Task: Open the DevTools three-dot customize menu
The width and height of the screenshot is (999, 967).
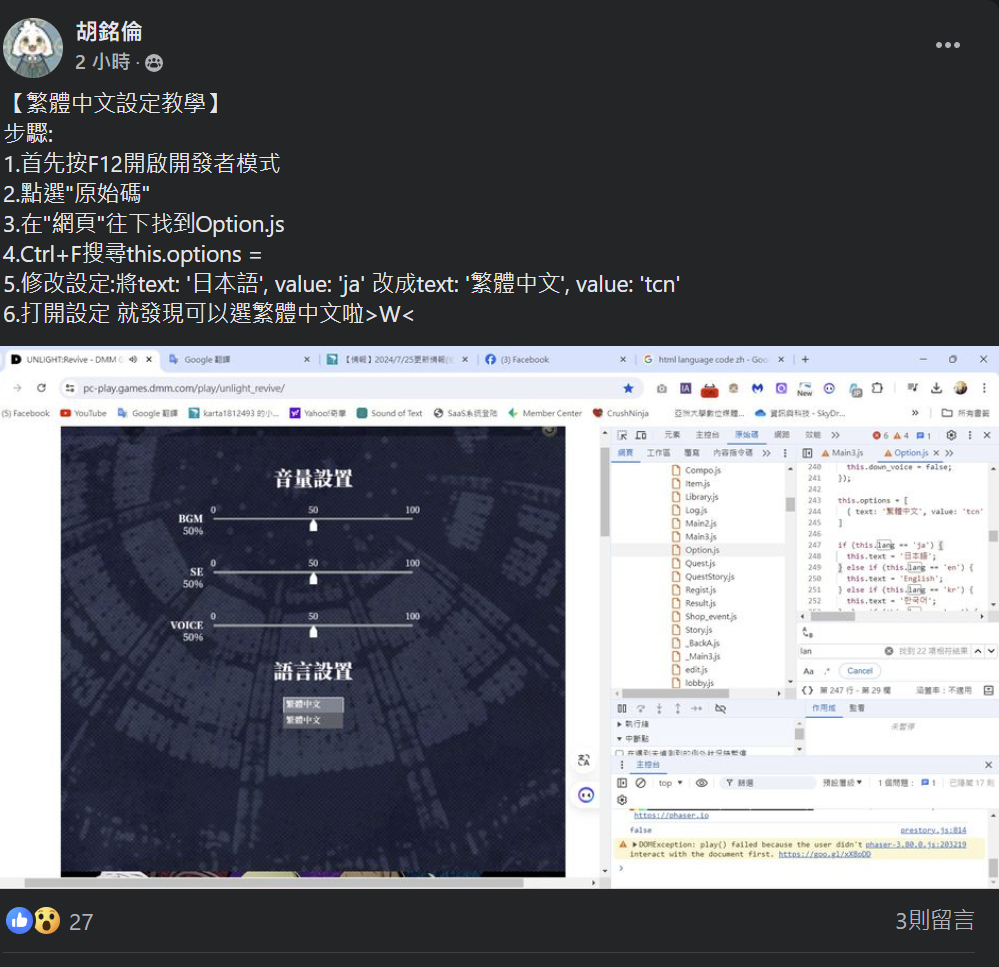Action: [x=970, y=435]
